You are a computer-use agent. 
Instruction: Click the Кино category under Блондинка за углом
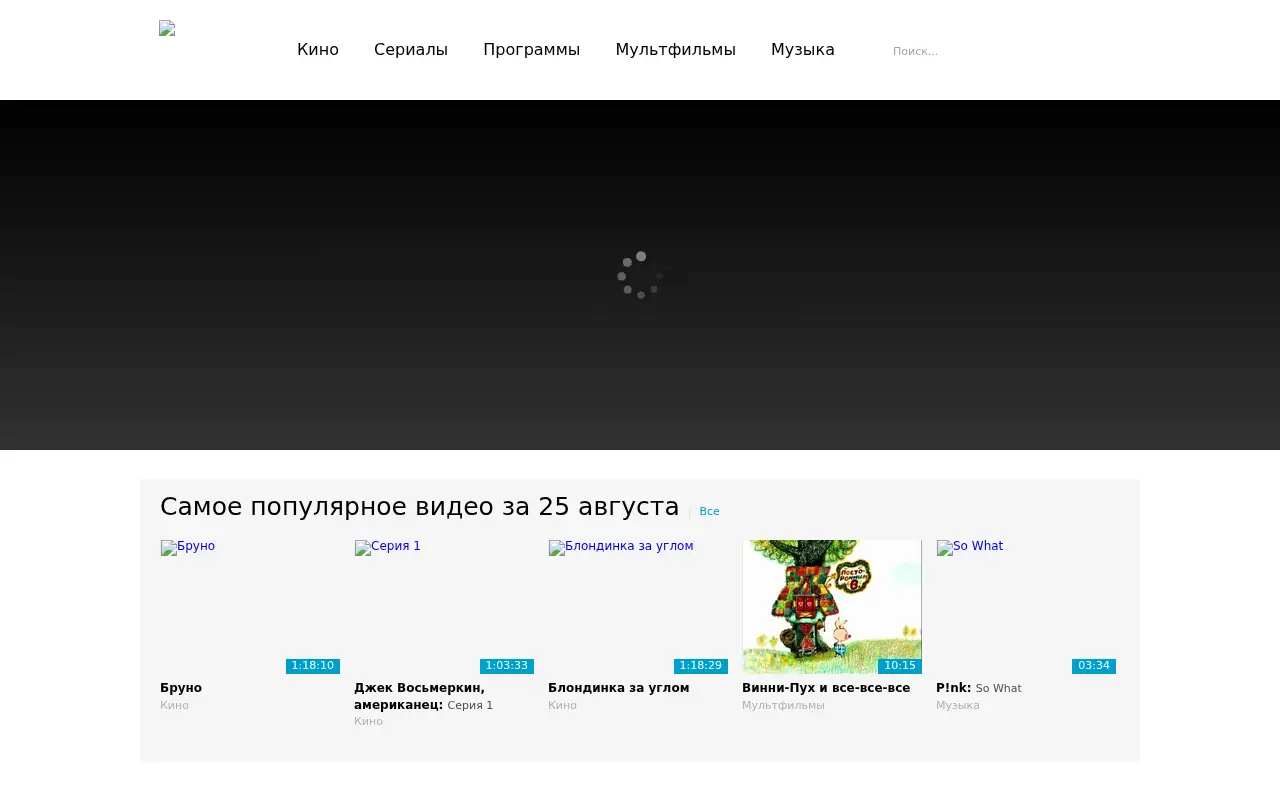click(x=562, y=706)
